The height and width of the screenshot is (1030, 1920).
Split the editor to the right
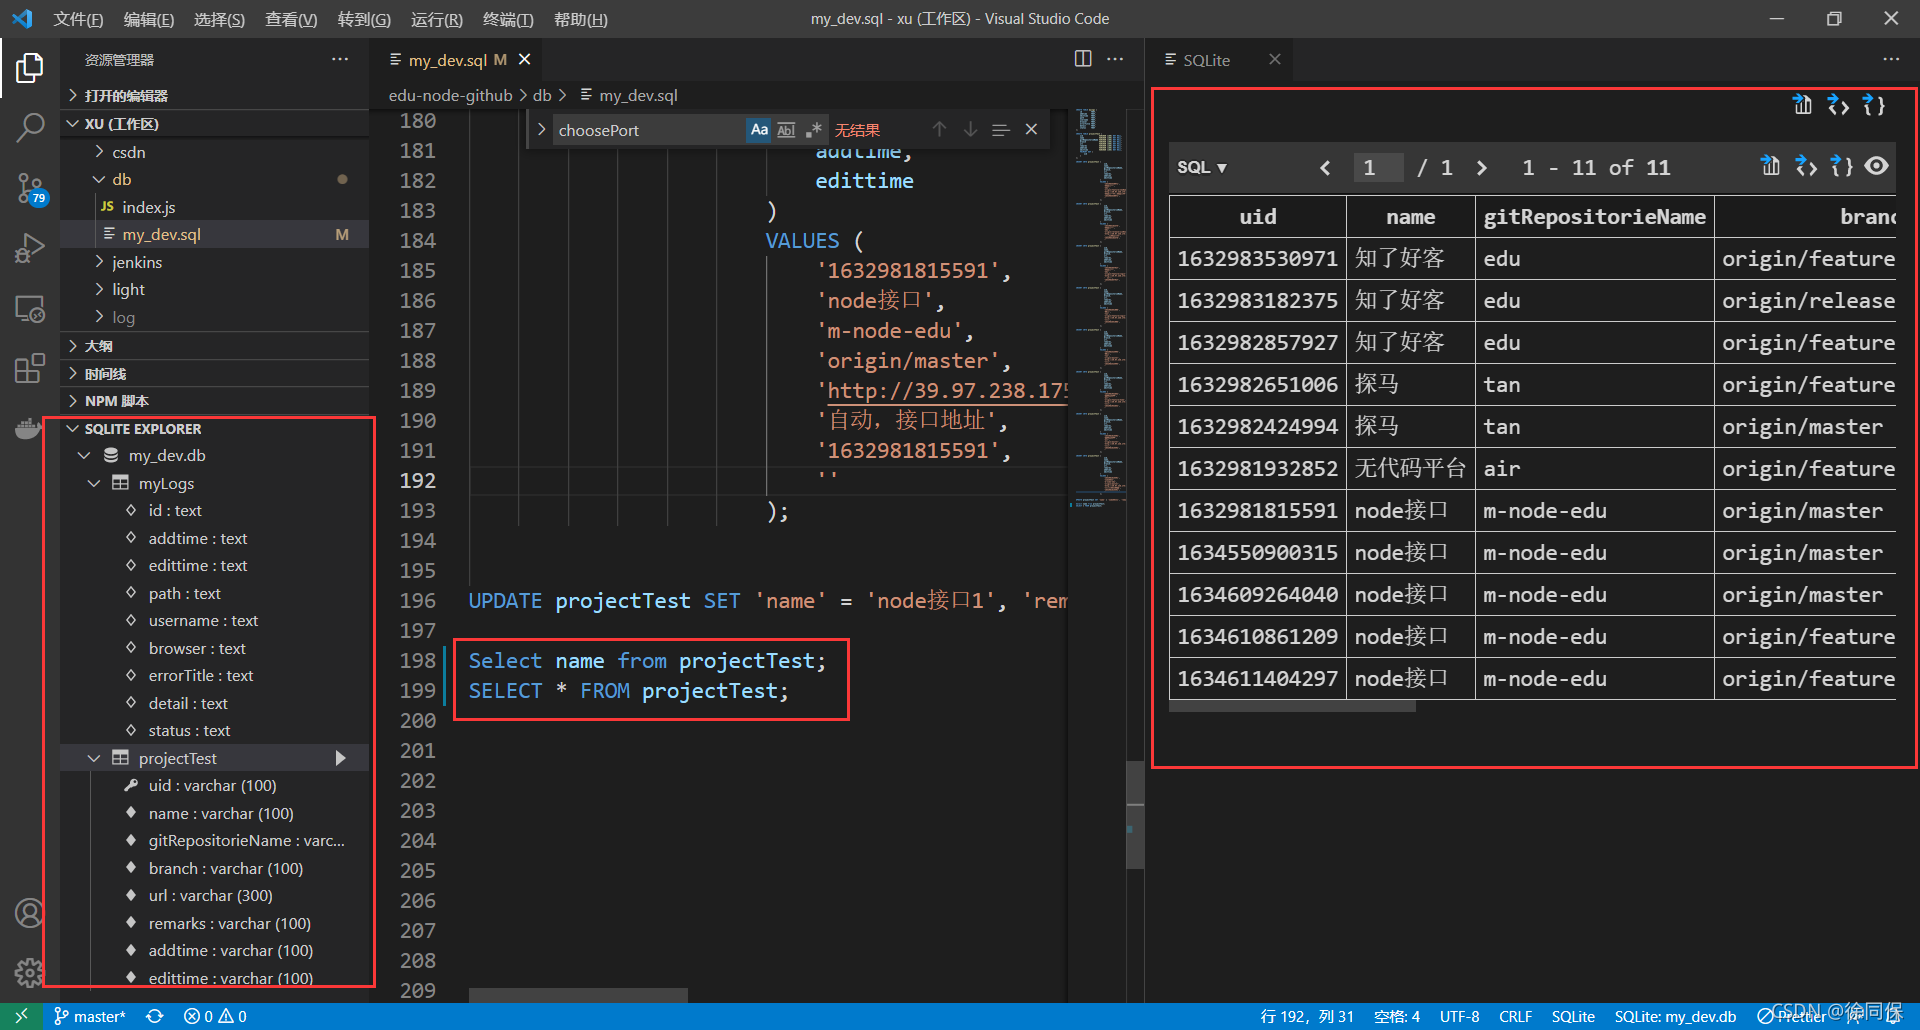pyautogui.click(x=1083, y=59)
